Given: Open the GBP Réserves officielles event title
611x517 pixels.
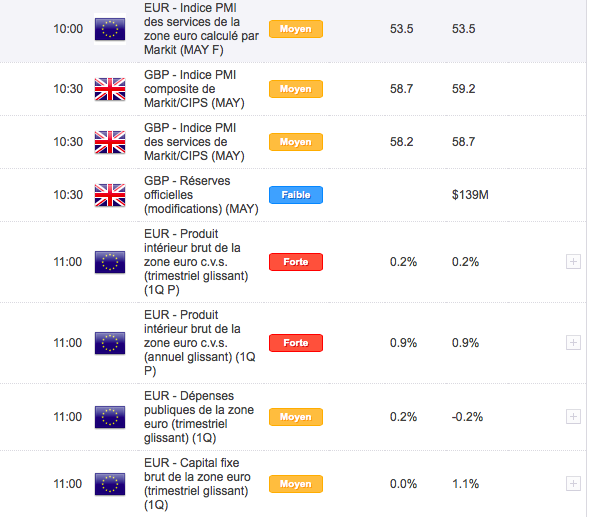Looking at the screenshot, I should pyautogui.click(x=201, y=194).
